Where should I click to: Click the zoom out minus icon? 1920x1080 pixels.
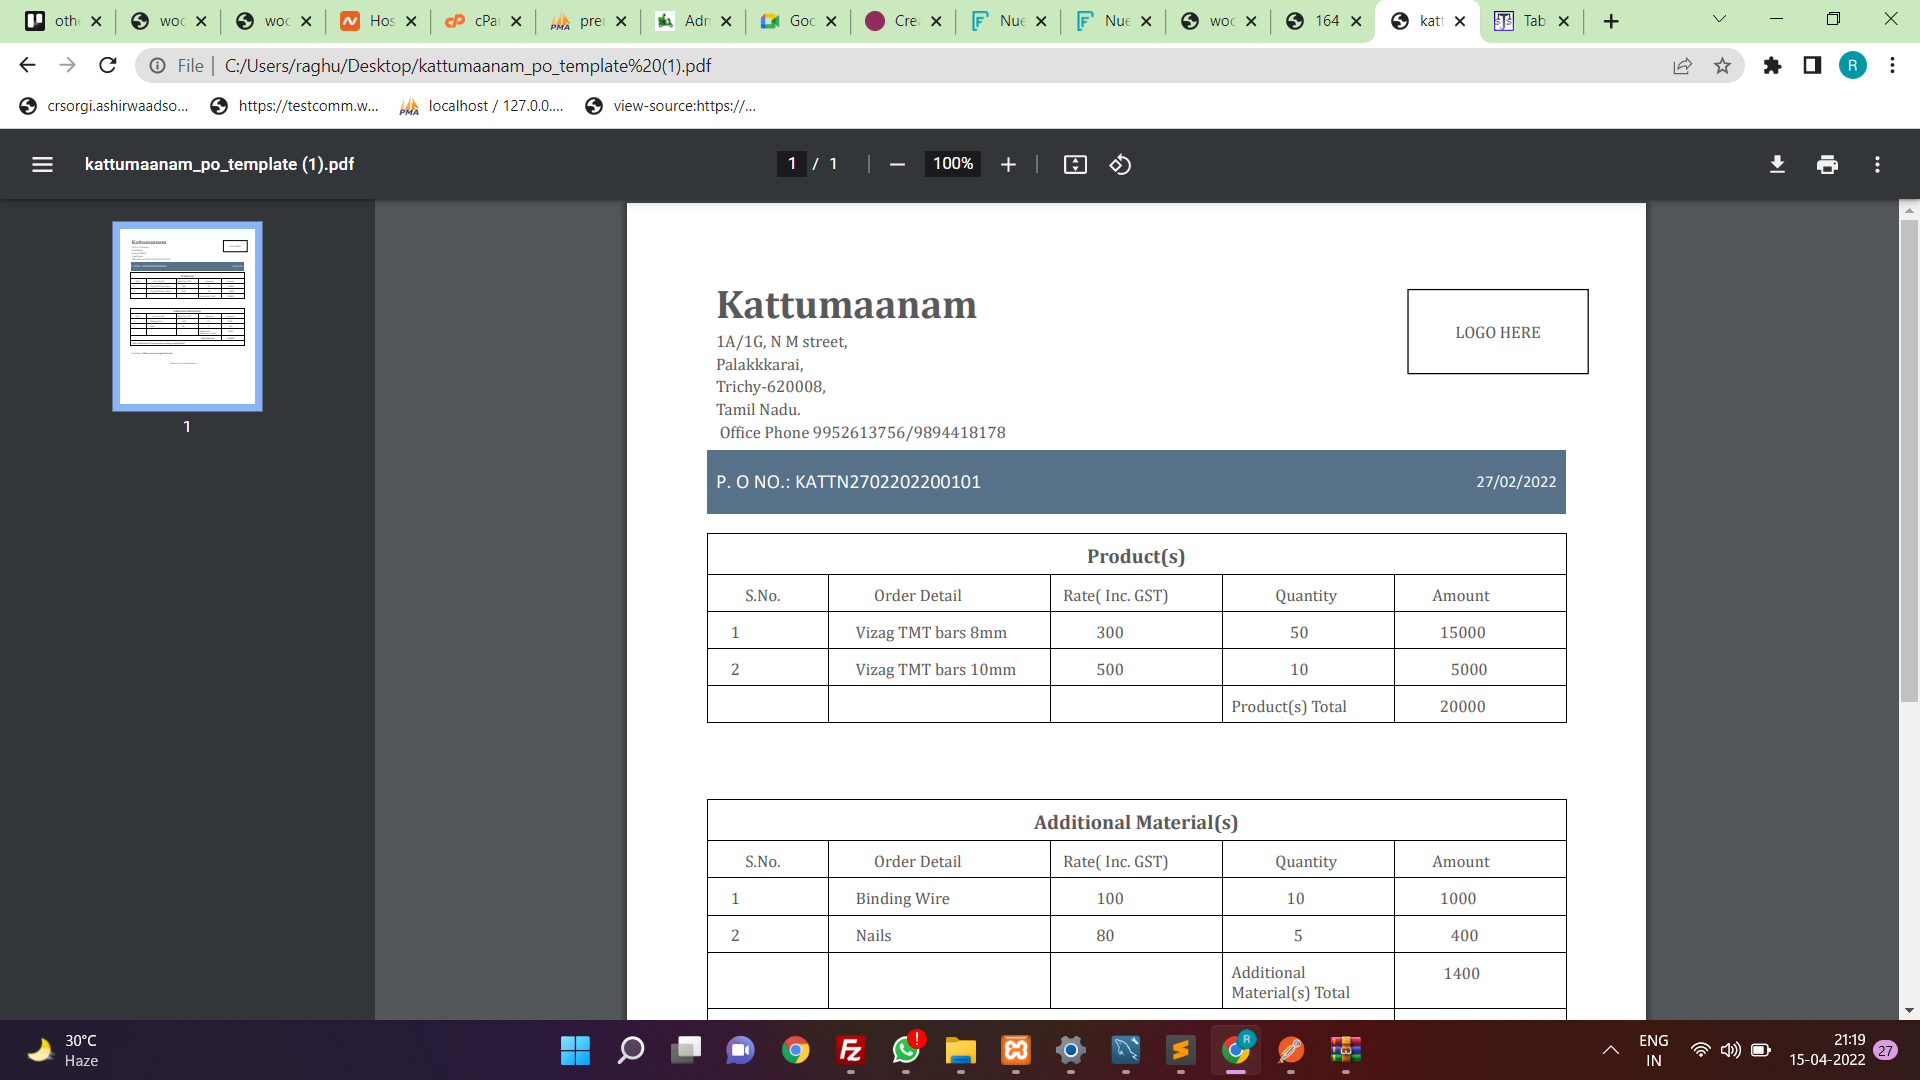[x=897, y=164]
